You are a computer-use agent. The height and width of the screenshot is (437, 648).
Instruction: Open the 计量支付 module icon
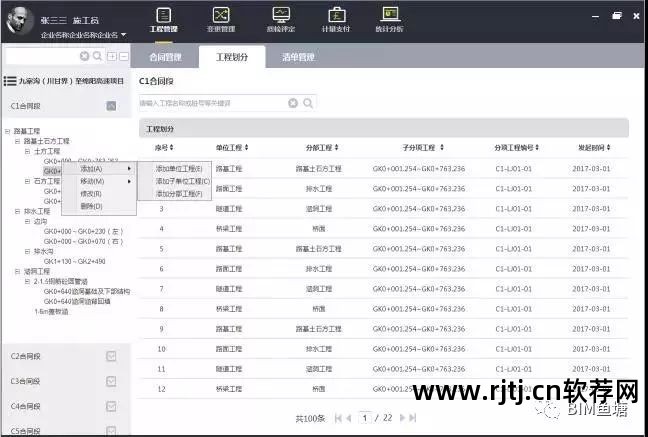point(338,20)
